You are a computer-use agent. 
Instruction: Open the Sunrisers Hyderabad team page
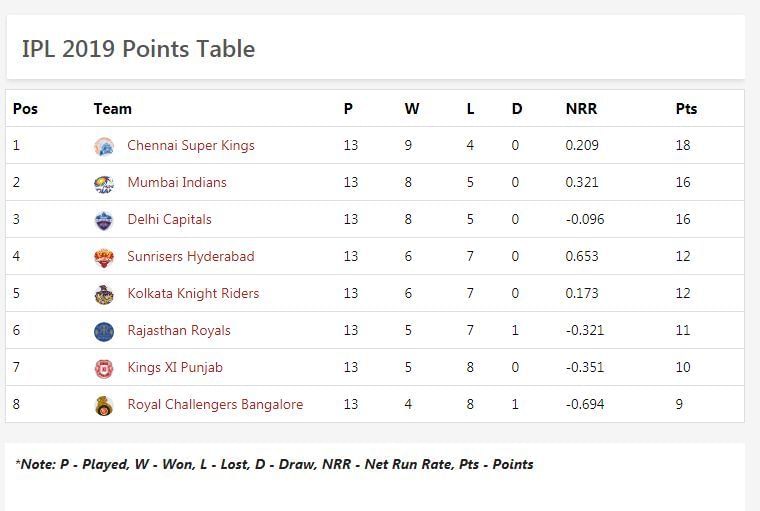coord(191,257)
